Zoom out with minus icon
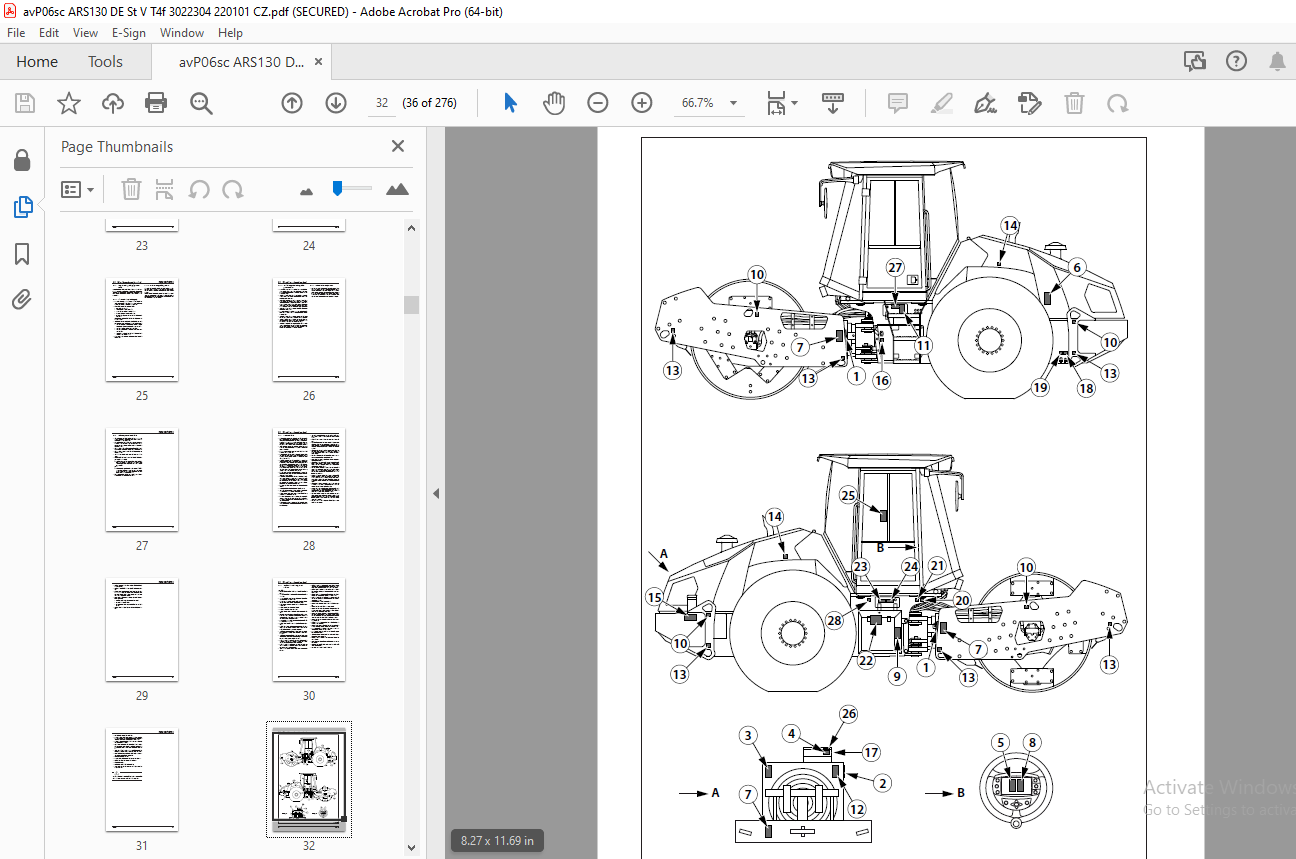 click(x=598, y=103)
